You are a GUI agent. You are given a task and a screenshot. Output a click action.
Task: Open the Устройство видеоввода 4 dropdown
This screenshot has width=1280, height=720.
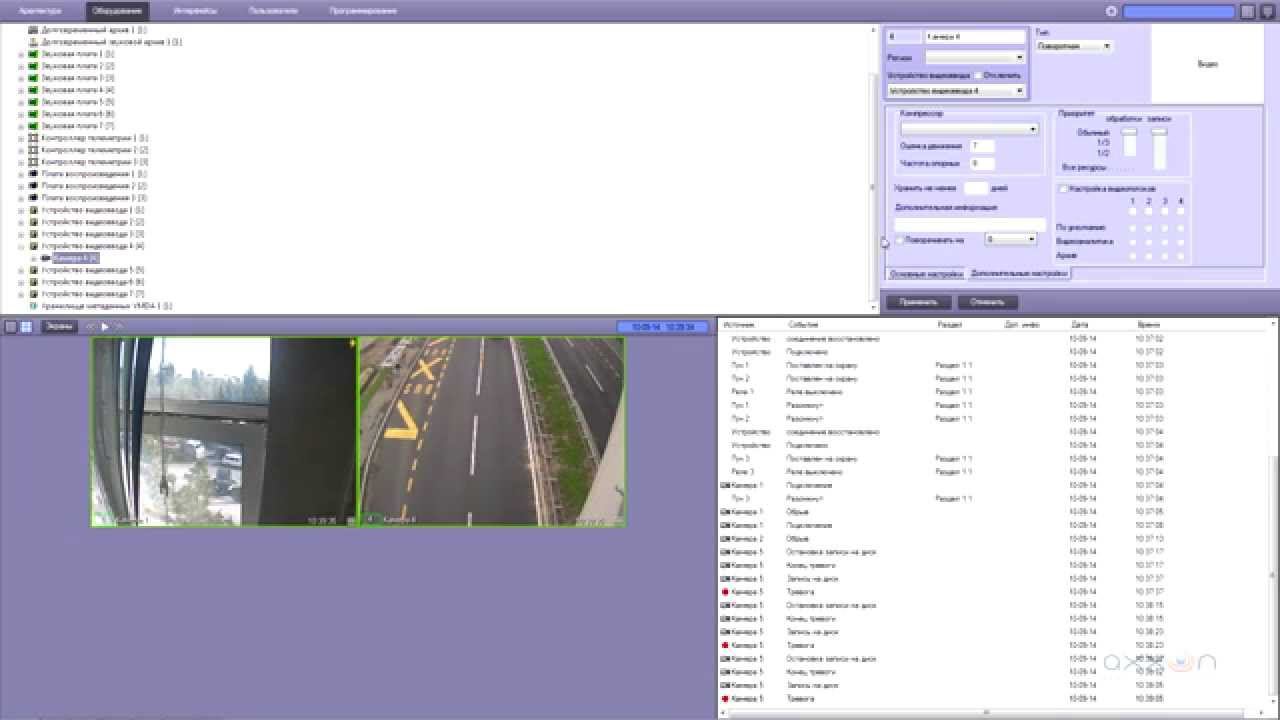click(957, 91)
